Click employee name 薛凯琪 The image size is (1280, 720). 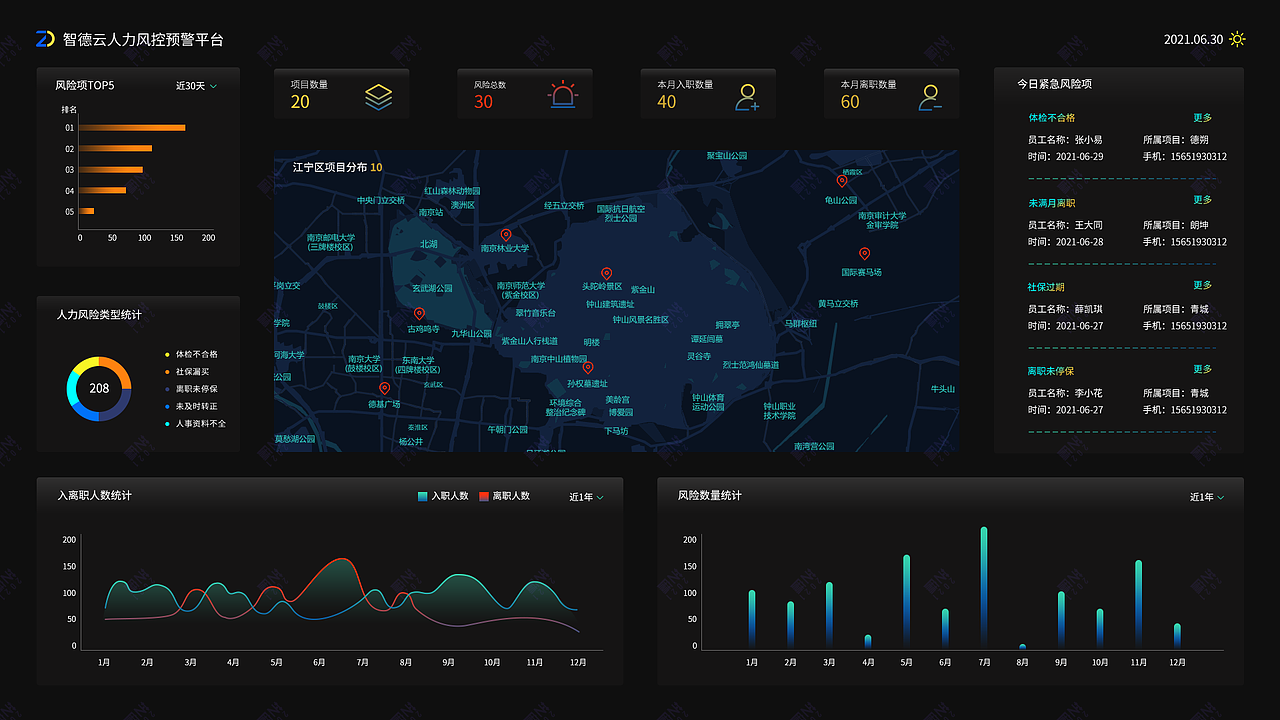1089,309
